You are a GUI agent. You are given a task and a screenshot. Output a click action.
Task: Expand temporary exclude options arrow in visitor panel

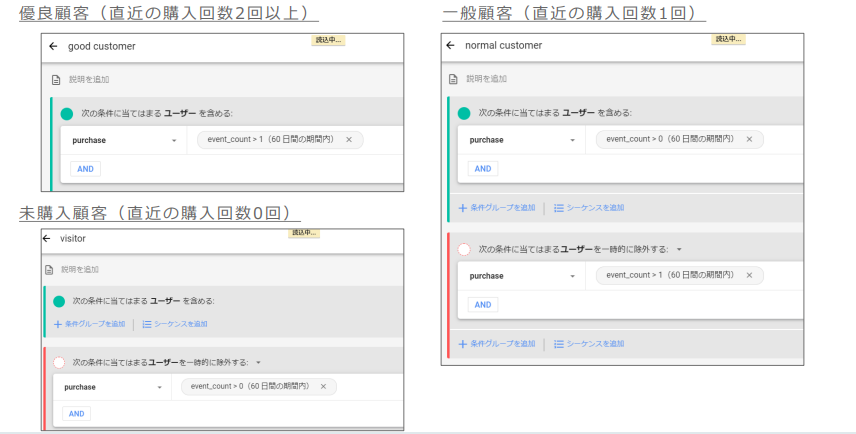pyautogui.click(x=258, y=363)
